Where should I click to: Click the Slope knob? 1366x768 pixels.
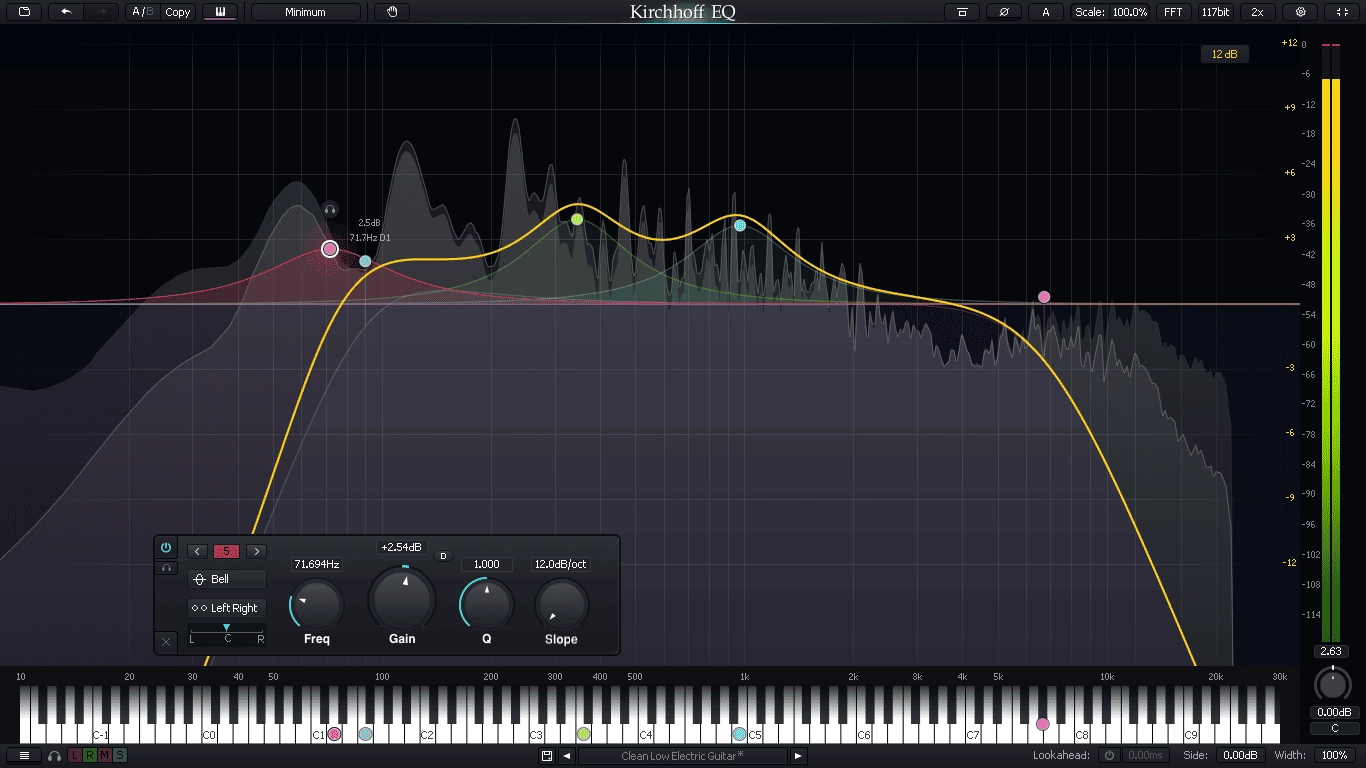(561, 604)
